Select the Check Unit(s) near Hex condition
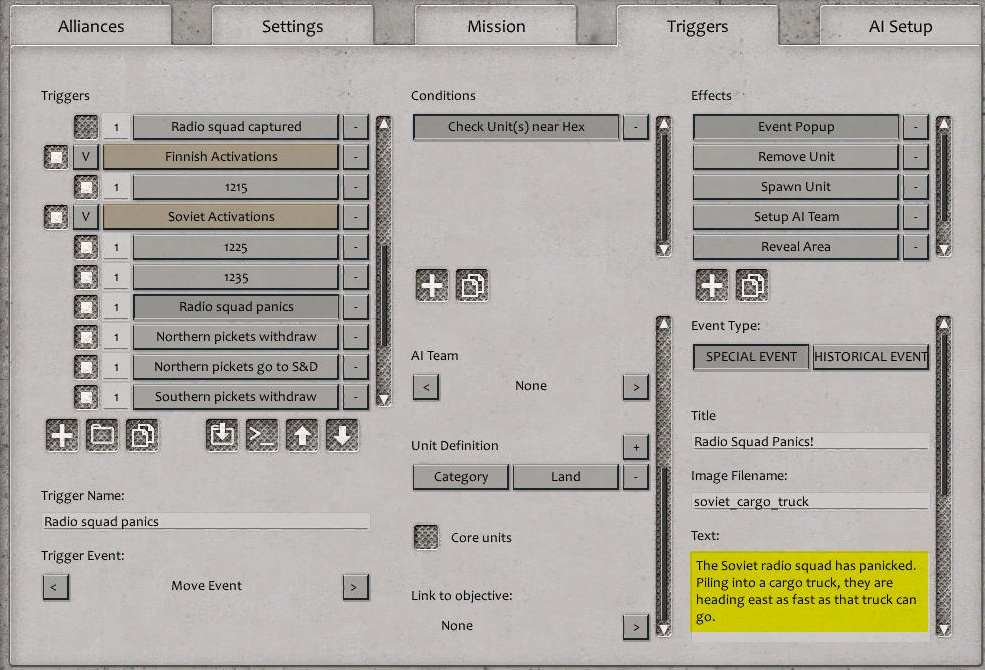 516,127
